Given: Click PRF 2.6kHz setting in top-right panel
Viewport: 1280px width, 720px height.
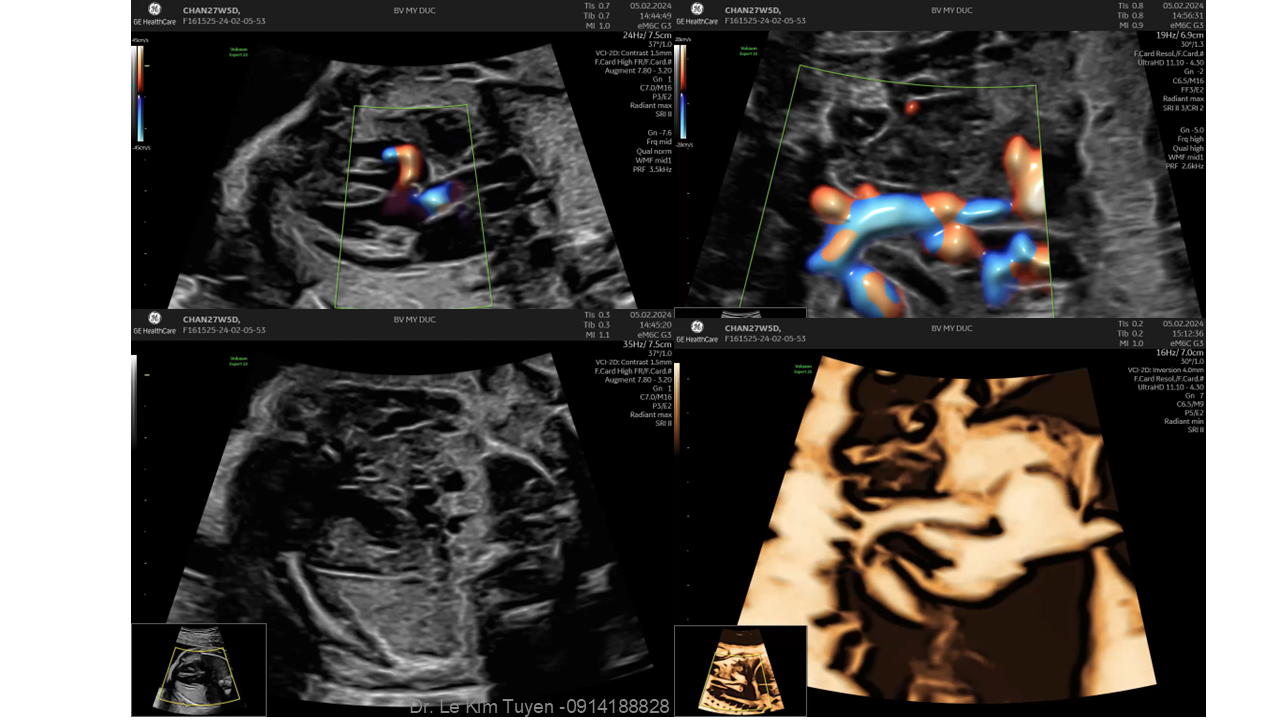Looking at the screenshot, I should pyautogui.click(x=1184, y=166).
